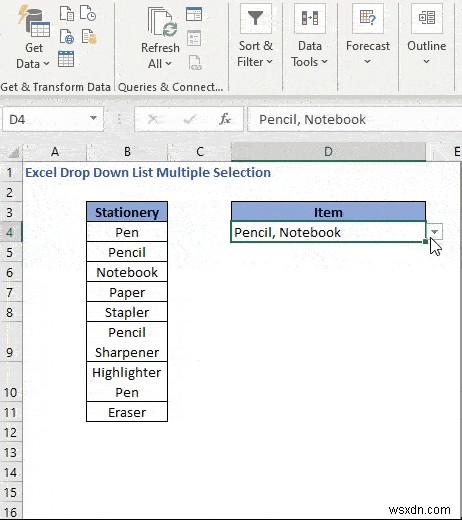Open the Get Data menu
The image size is (462, 520).
33,38
